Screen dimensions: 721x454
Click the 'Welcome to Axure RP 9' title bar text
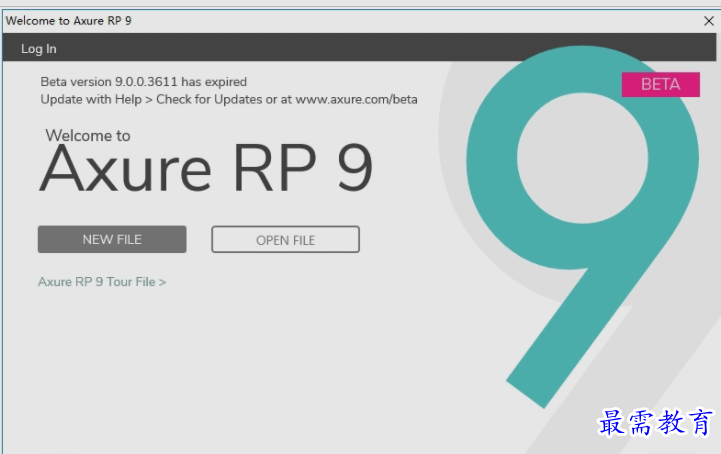[69, 21]
